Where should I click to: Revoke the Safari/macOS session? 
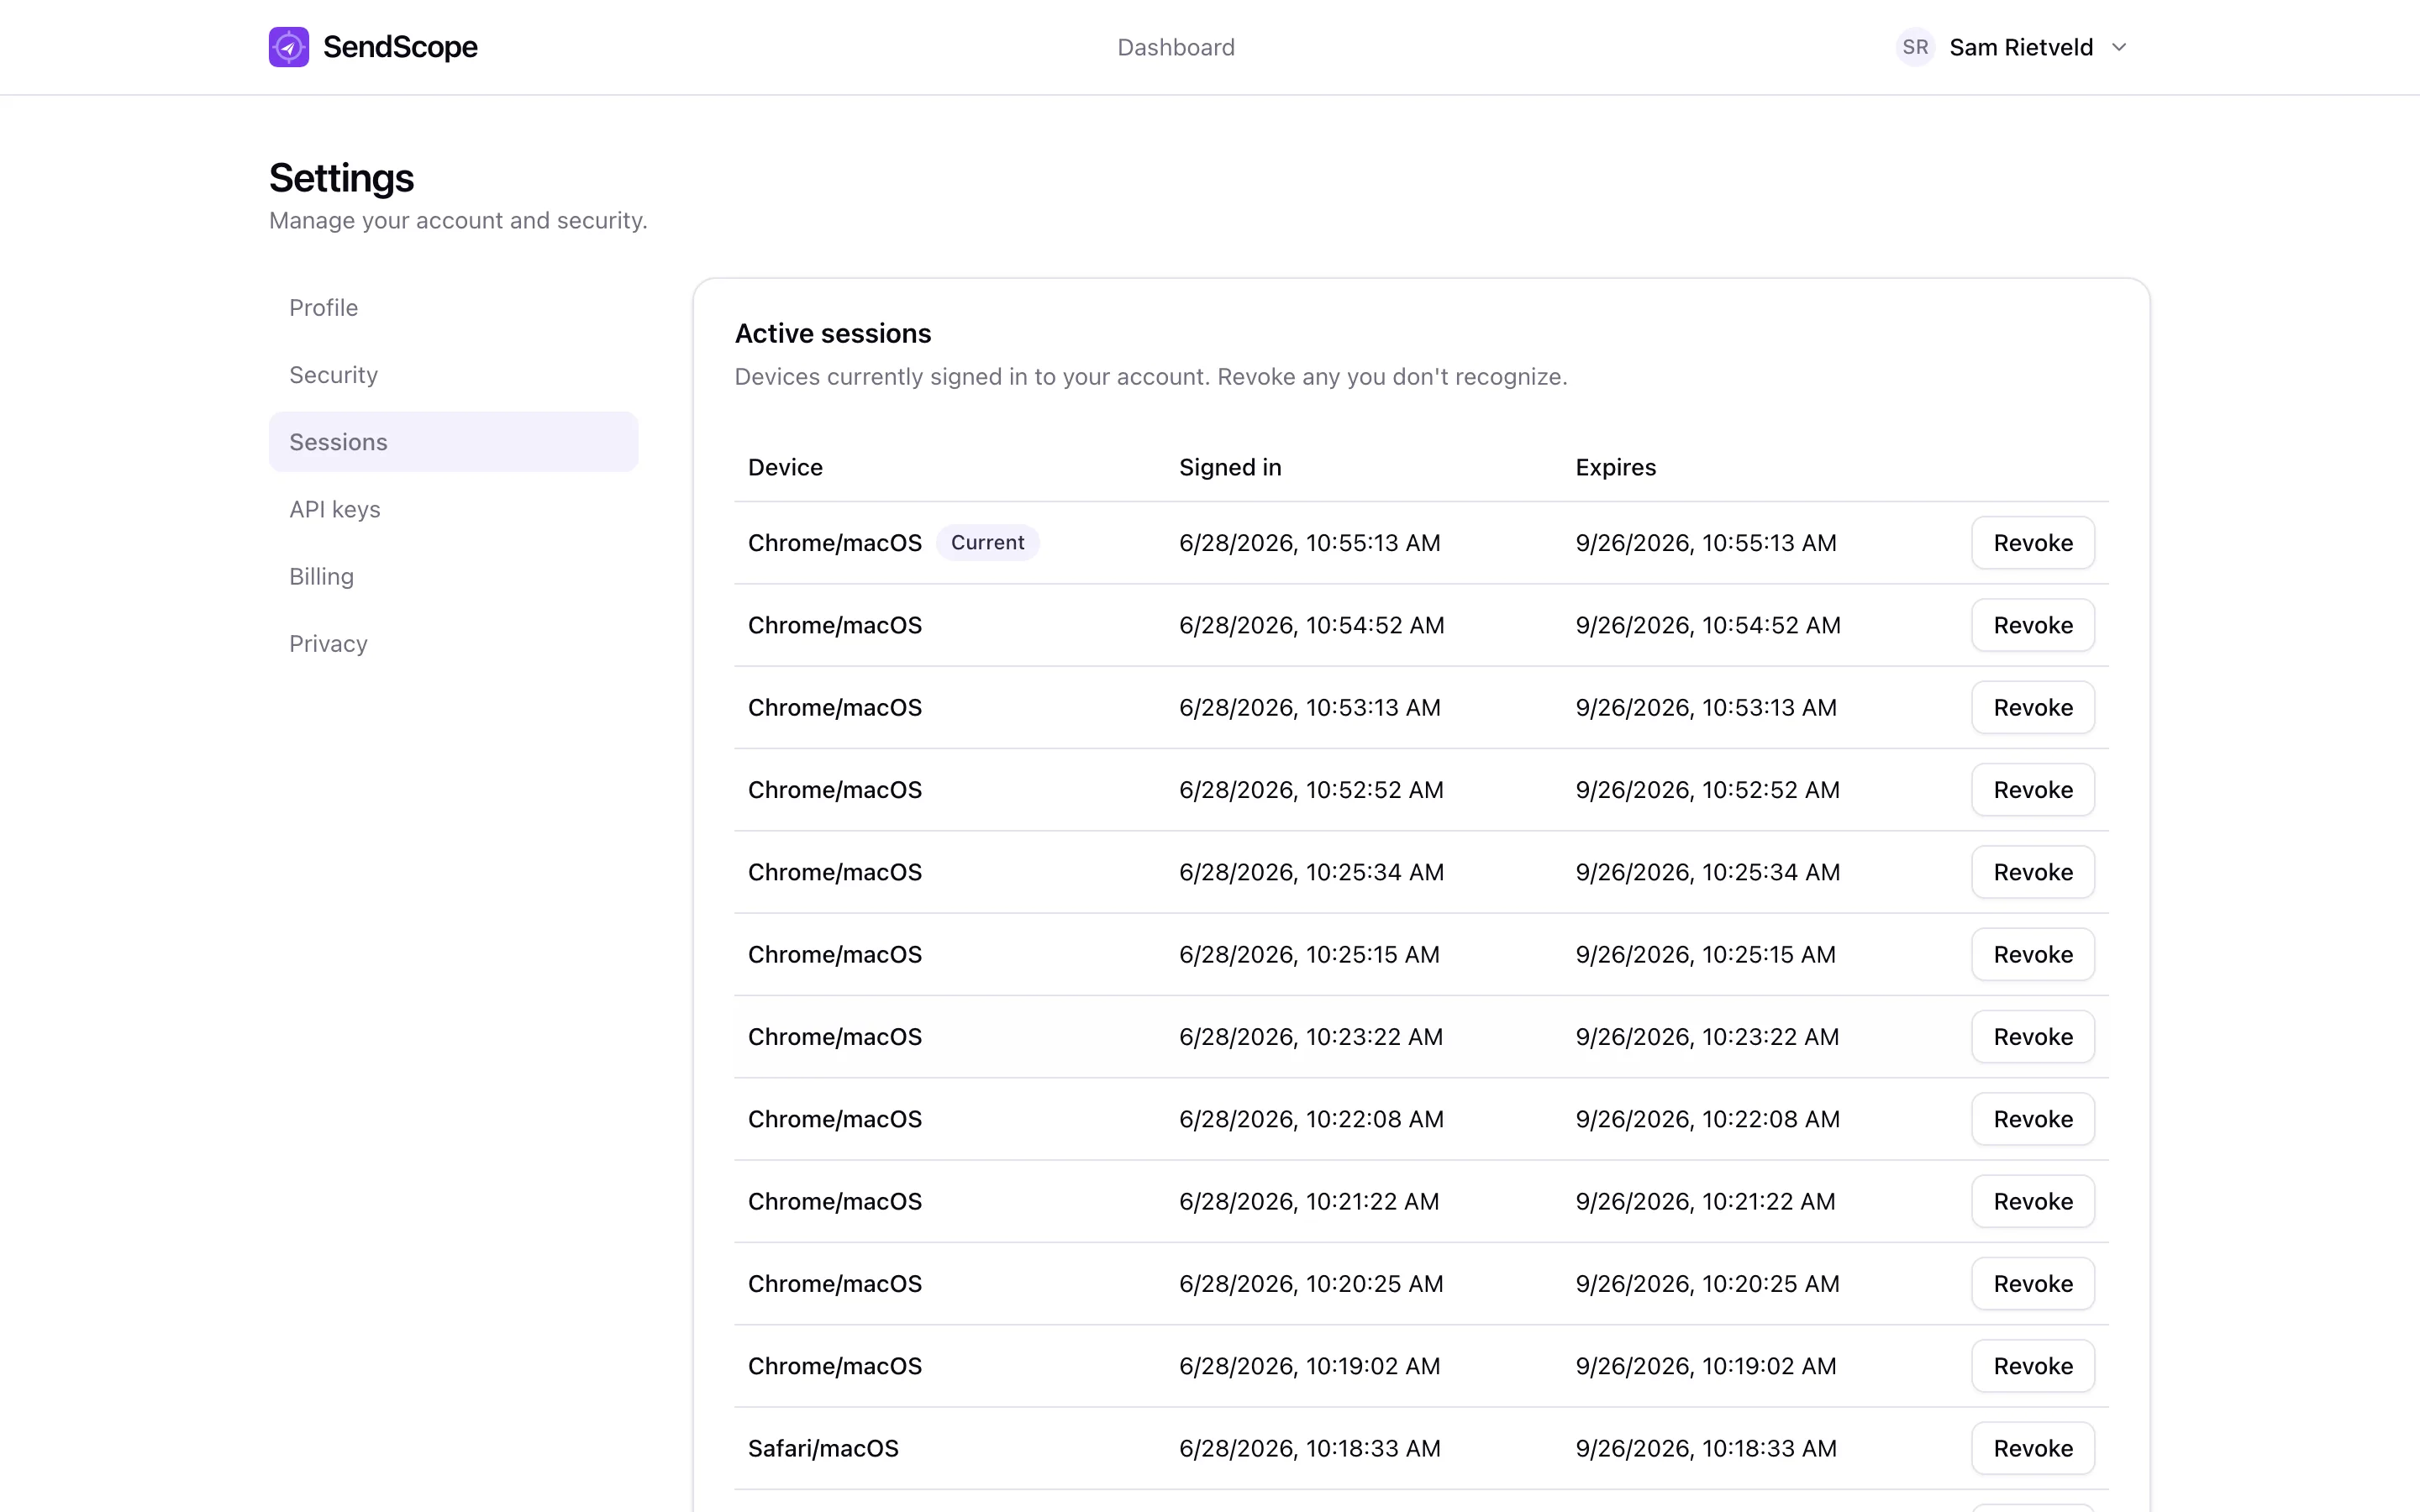click(x=2032, y=1448)
